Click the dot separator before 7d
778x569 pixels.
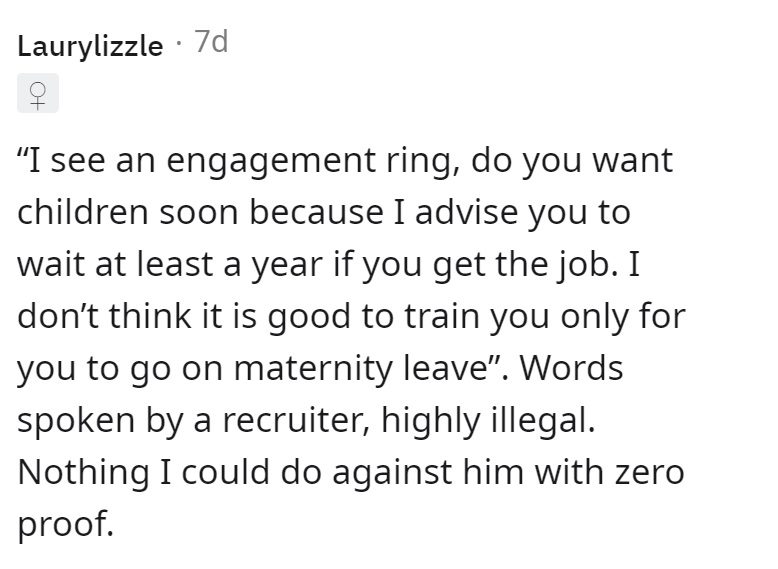pyautogui.click(x=179, y=43)
